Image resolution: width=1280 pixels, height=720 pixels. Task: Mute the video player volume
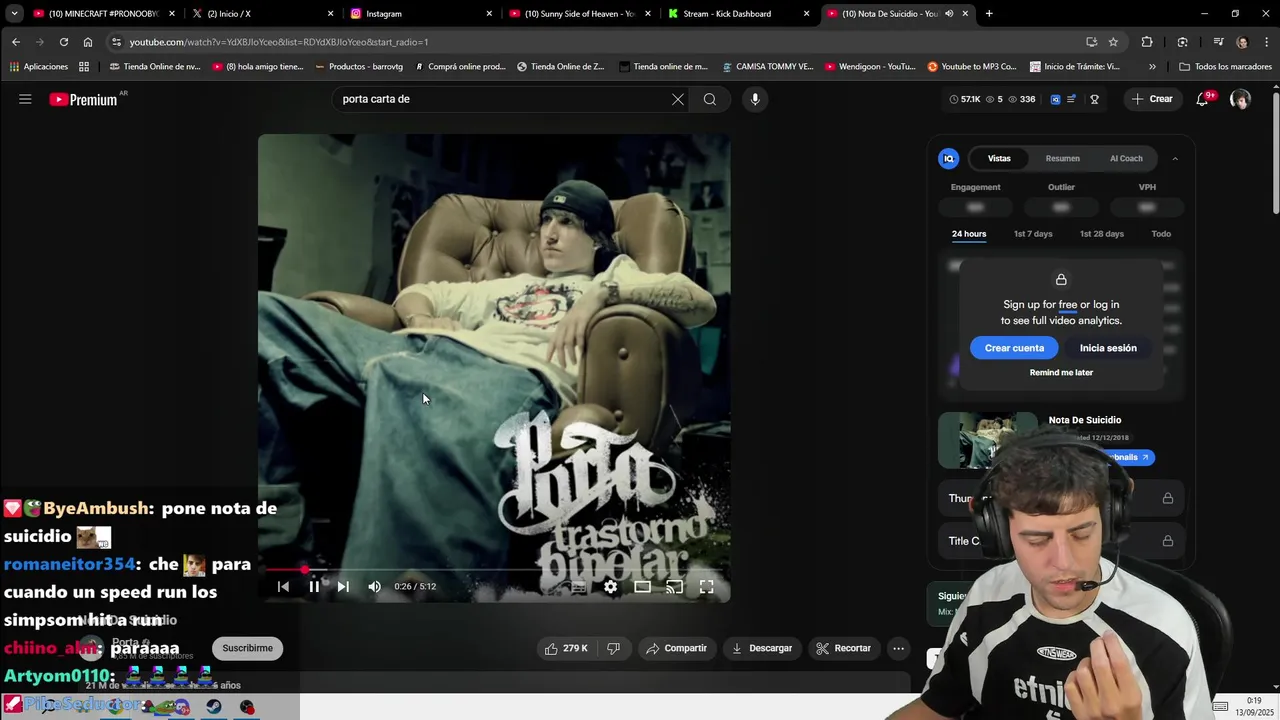pyautogui.click(x=374, y=587)
